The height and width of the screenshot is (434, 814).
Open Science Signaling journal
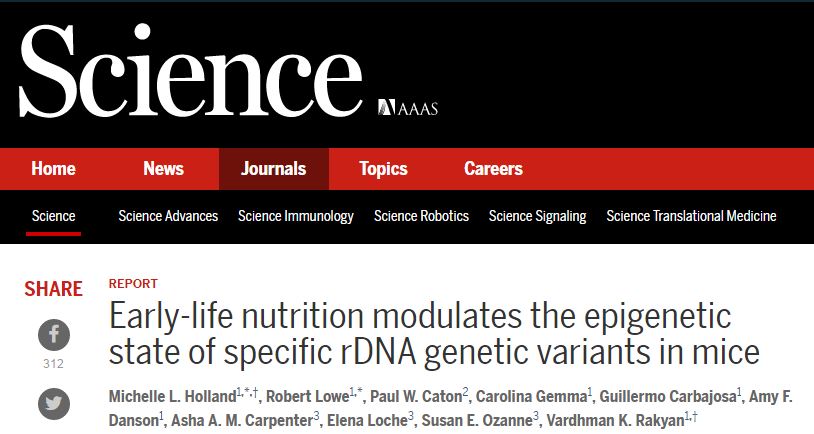pyautogui.click(x=537, y=216)
